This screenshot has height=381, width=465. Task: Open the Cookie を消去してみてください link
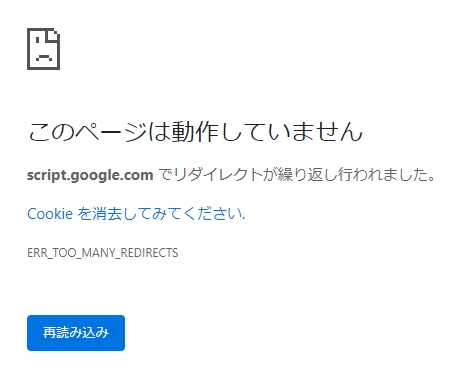click(x=136, y=214)
